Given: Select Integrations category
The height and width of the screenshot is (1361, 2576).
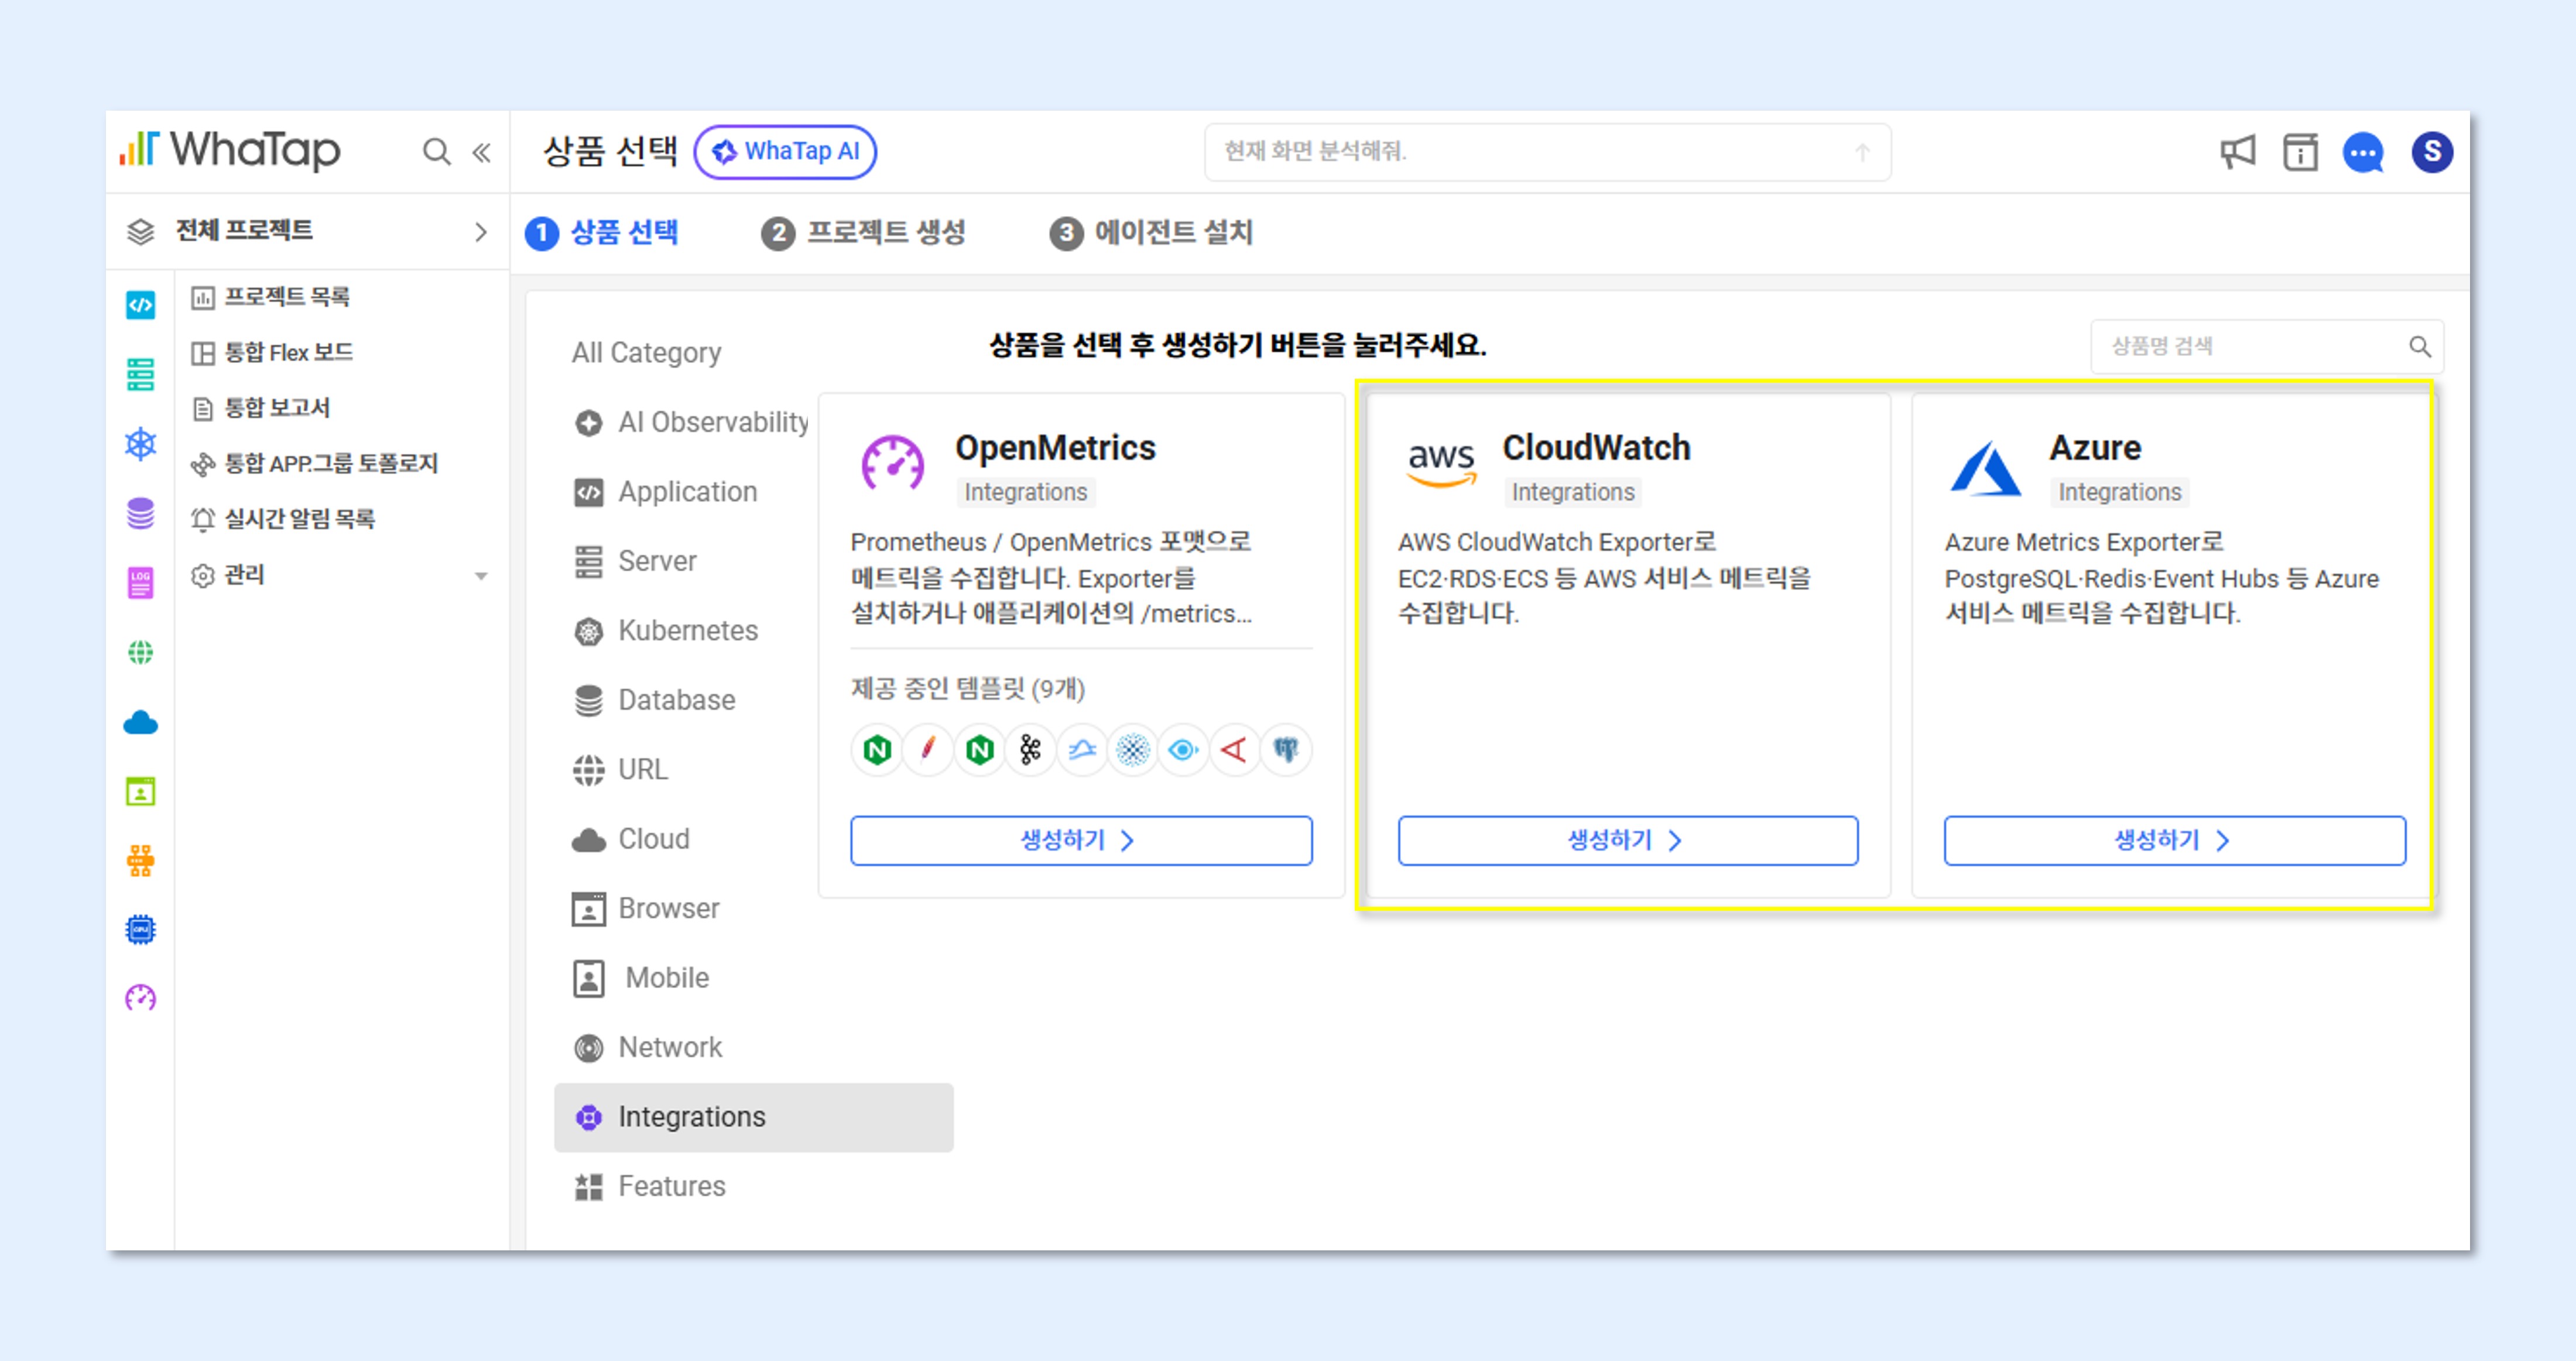Looking at the screenshot, I should pos(753,1117).
